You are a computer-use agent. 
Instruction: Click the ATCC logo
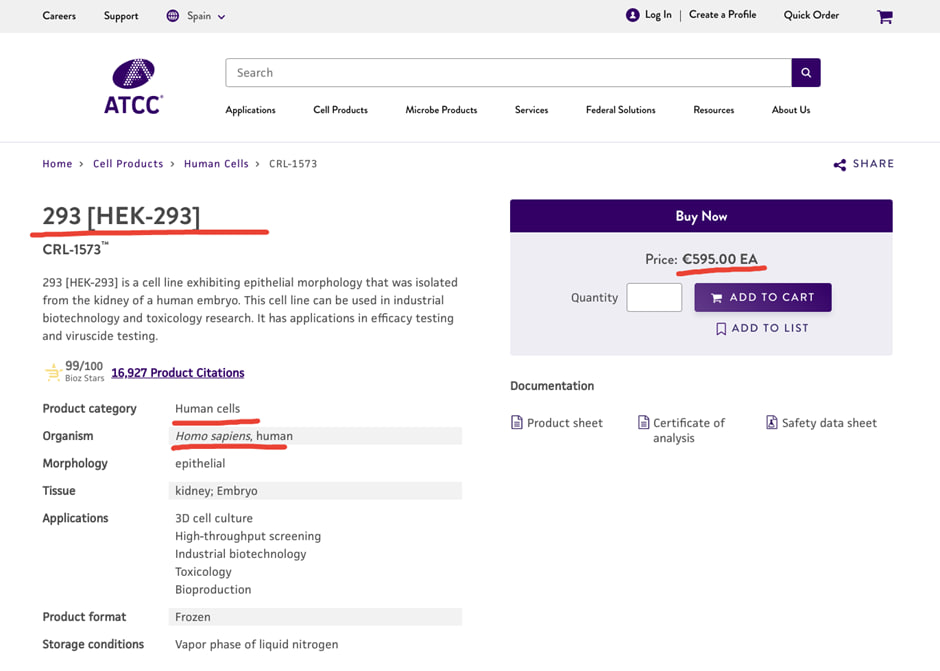(133, 86)
